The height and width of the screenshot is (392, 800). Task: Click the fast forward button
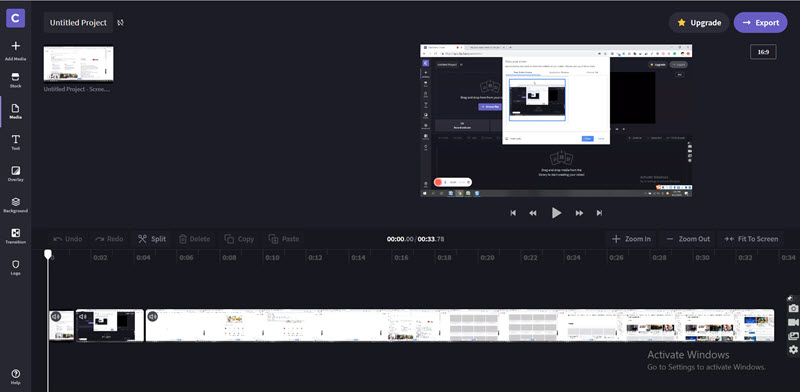click(579, 213)
